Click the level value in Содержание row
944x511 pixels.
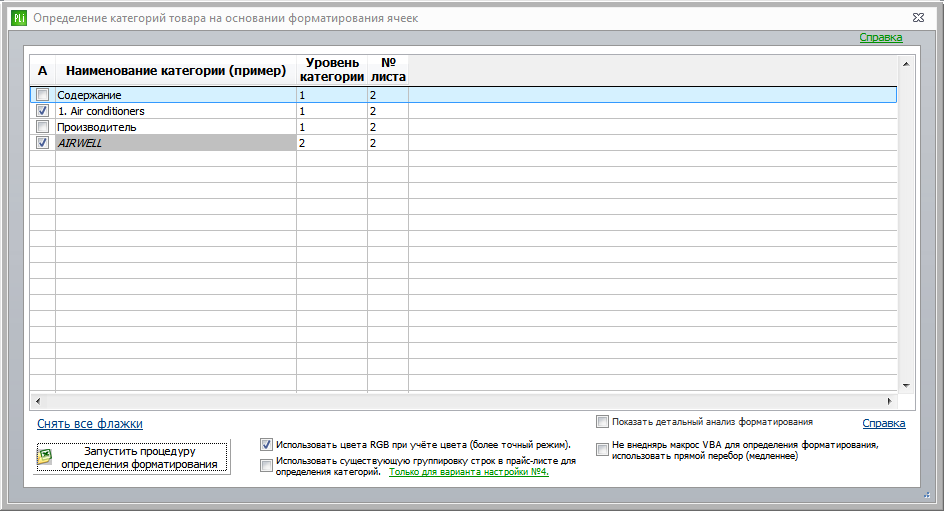pyautogui.click(x=332, y=94)
